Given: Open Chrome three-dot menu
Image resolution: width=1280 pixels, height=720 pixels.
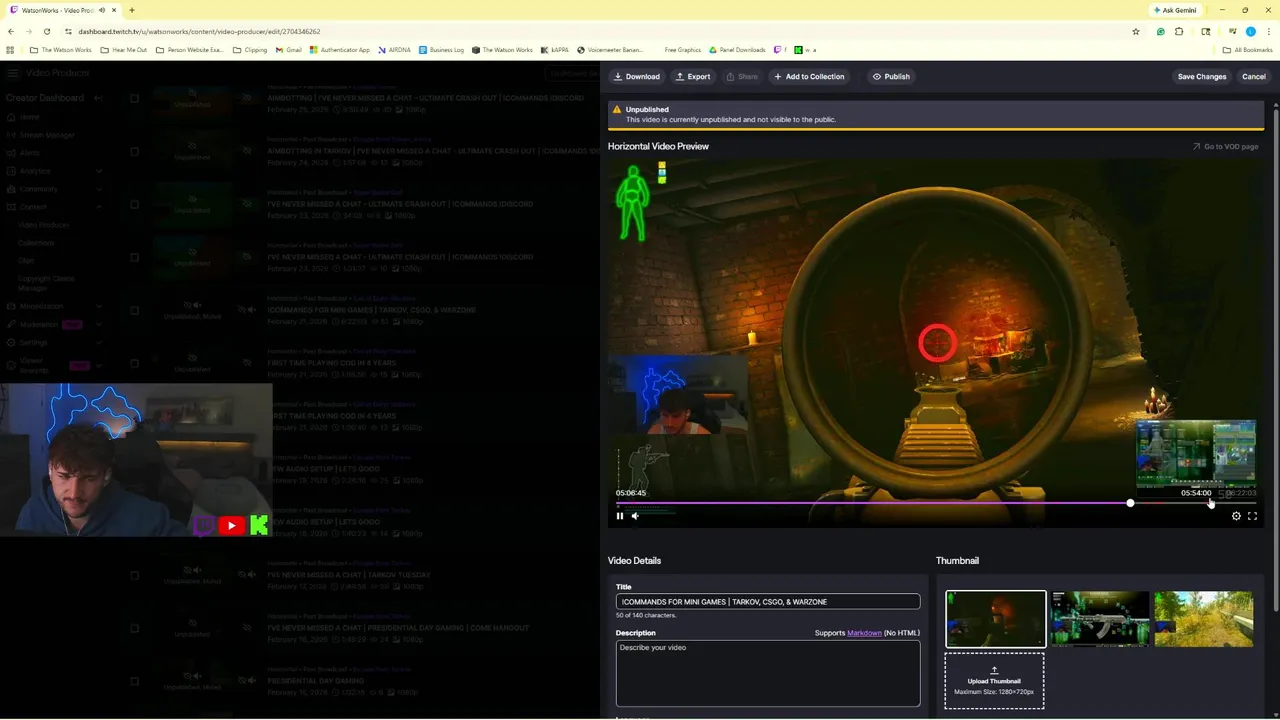Looking at the screenshot, I should (x=1268, y=31).
